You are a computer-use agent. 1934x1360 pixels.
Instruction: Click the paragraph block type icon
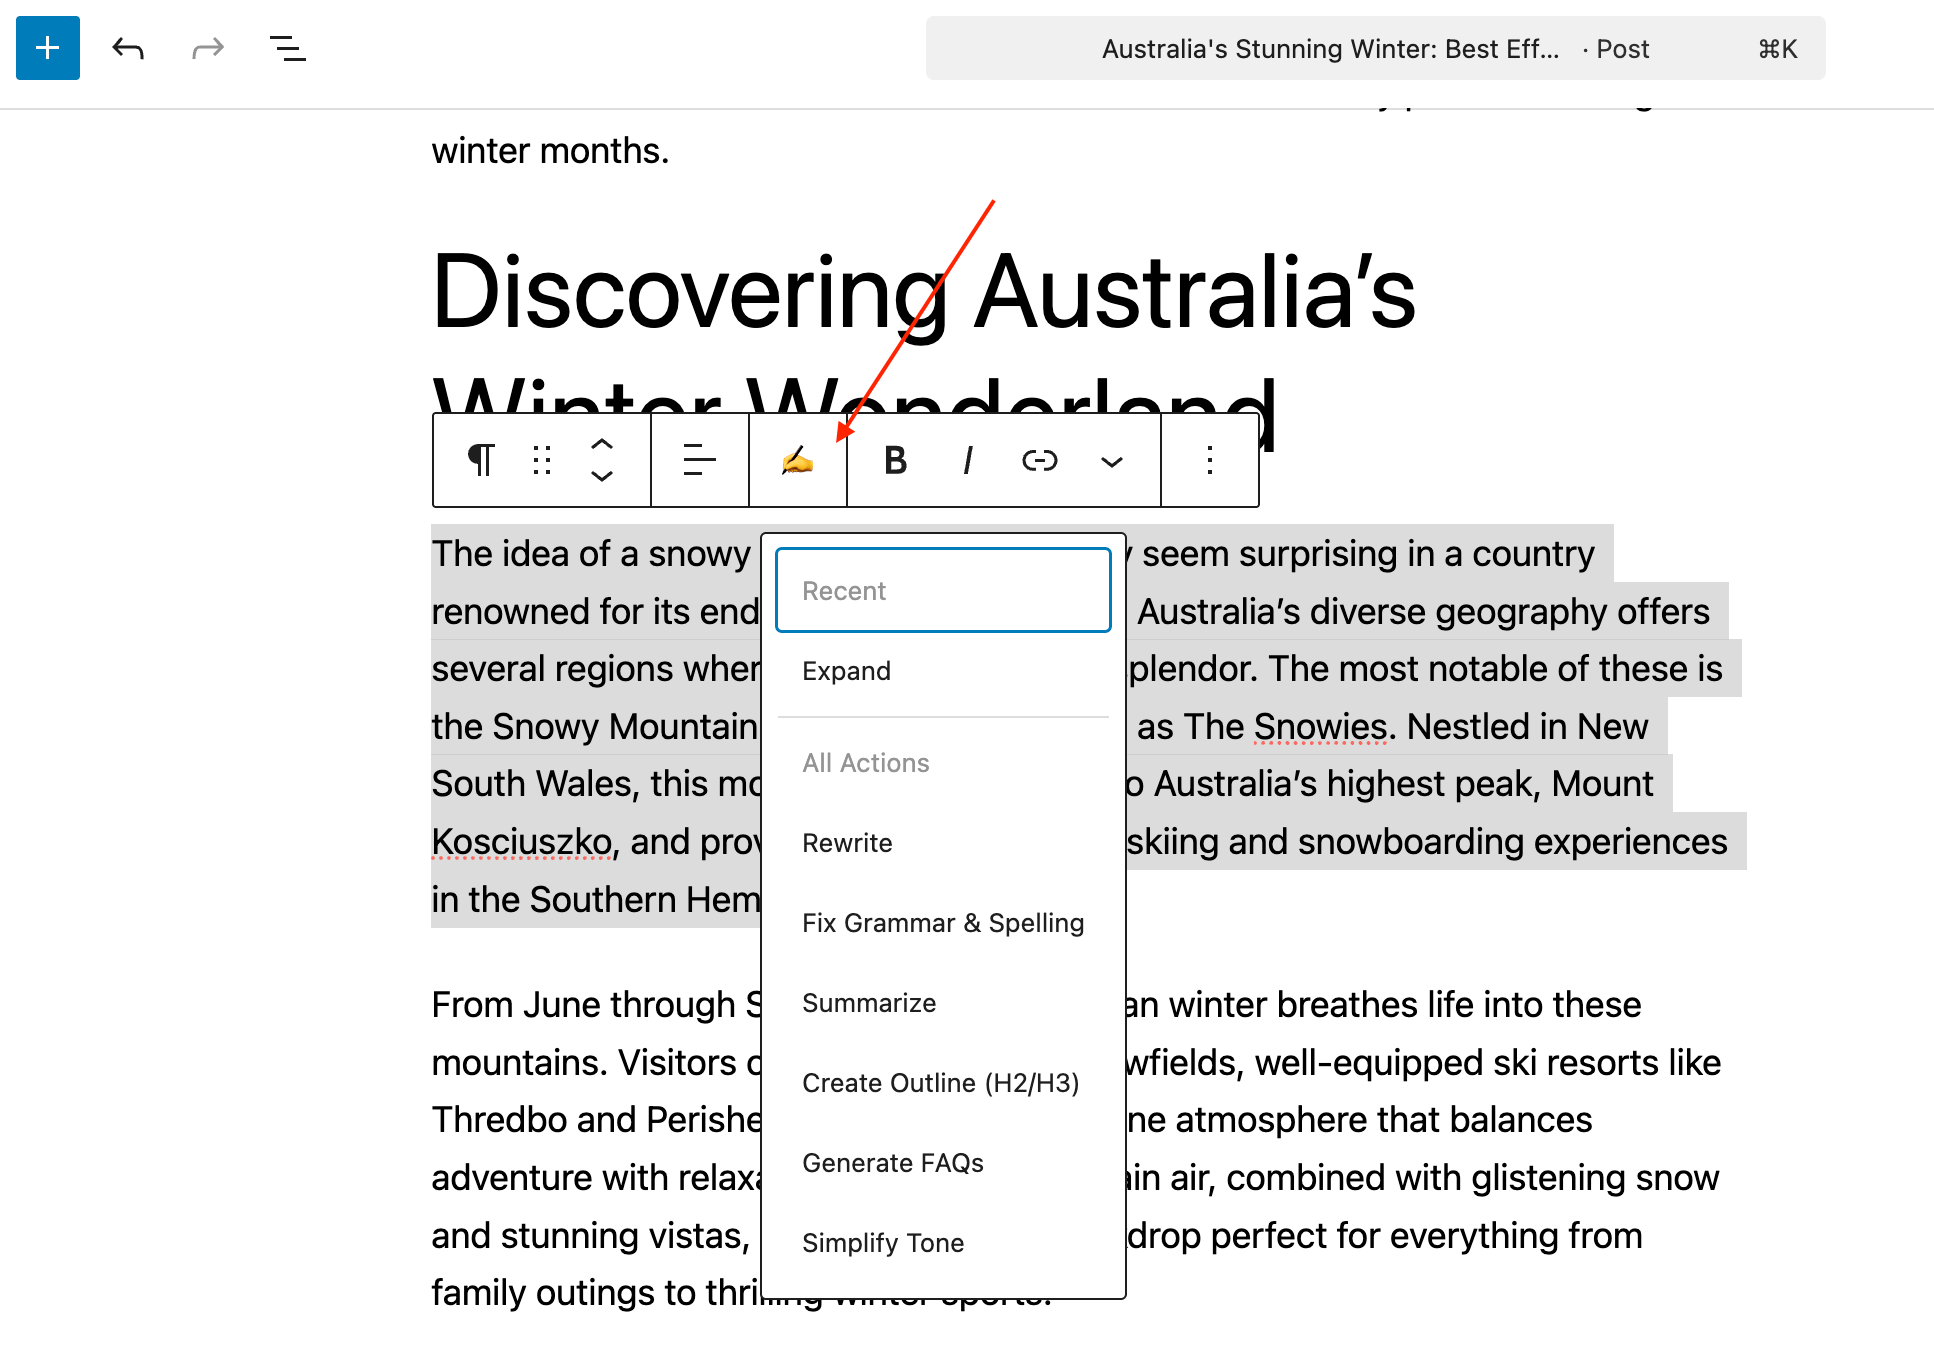(x=481, y=460)
